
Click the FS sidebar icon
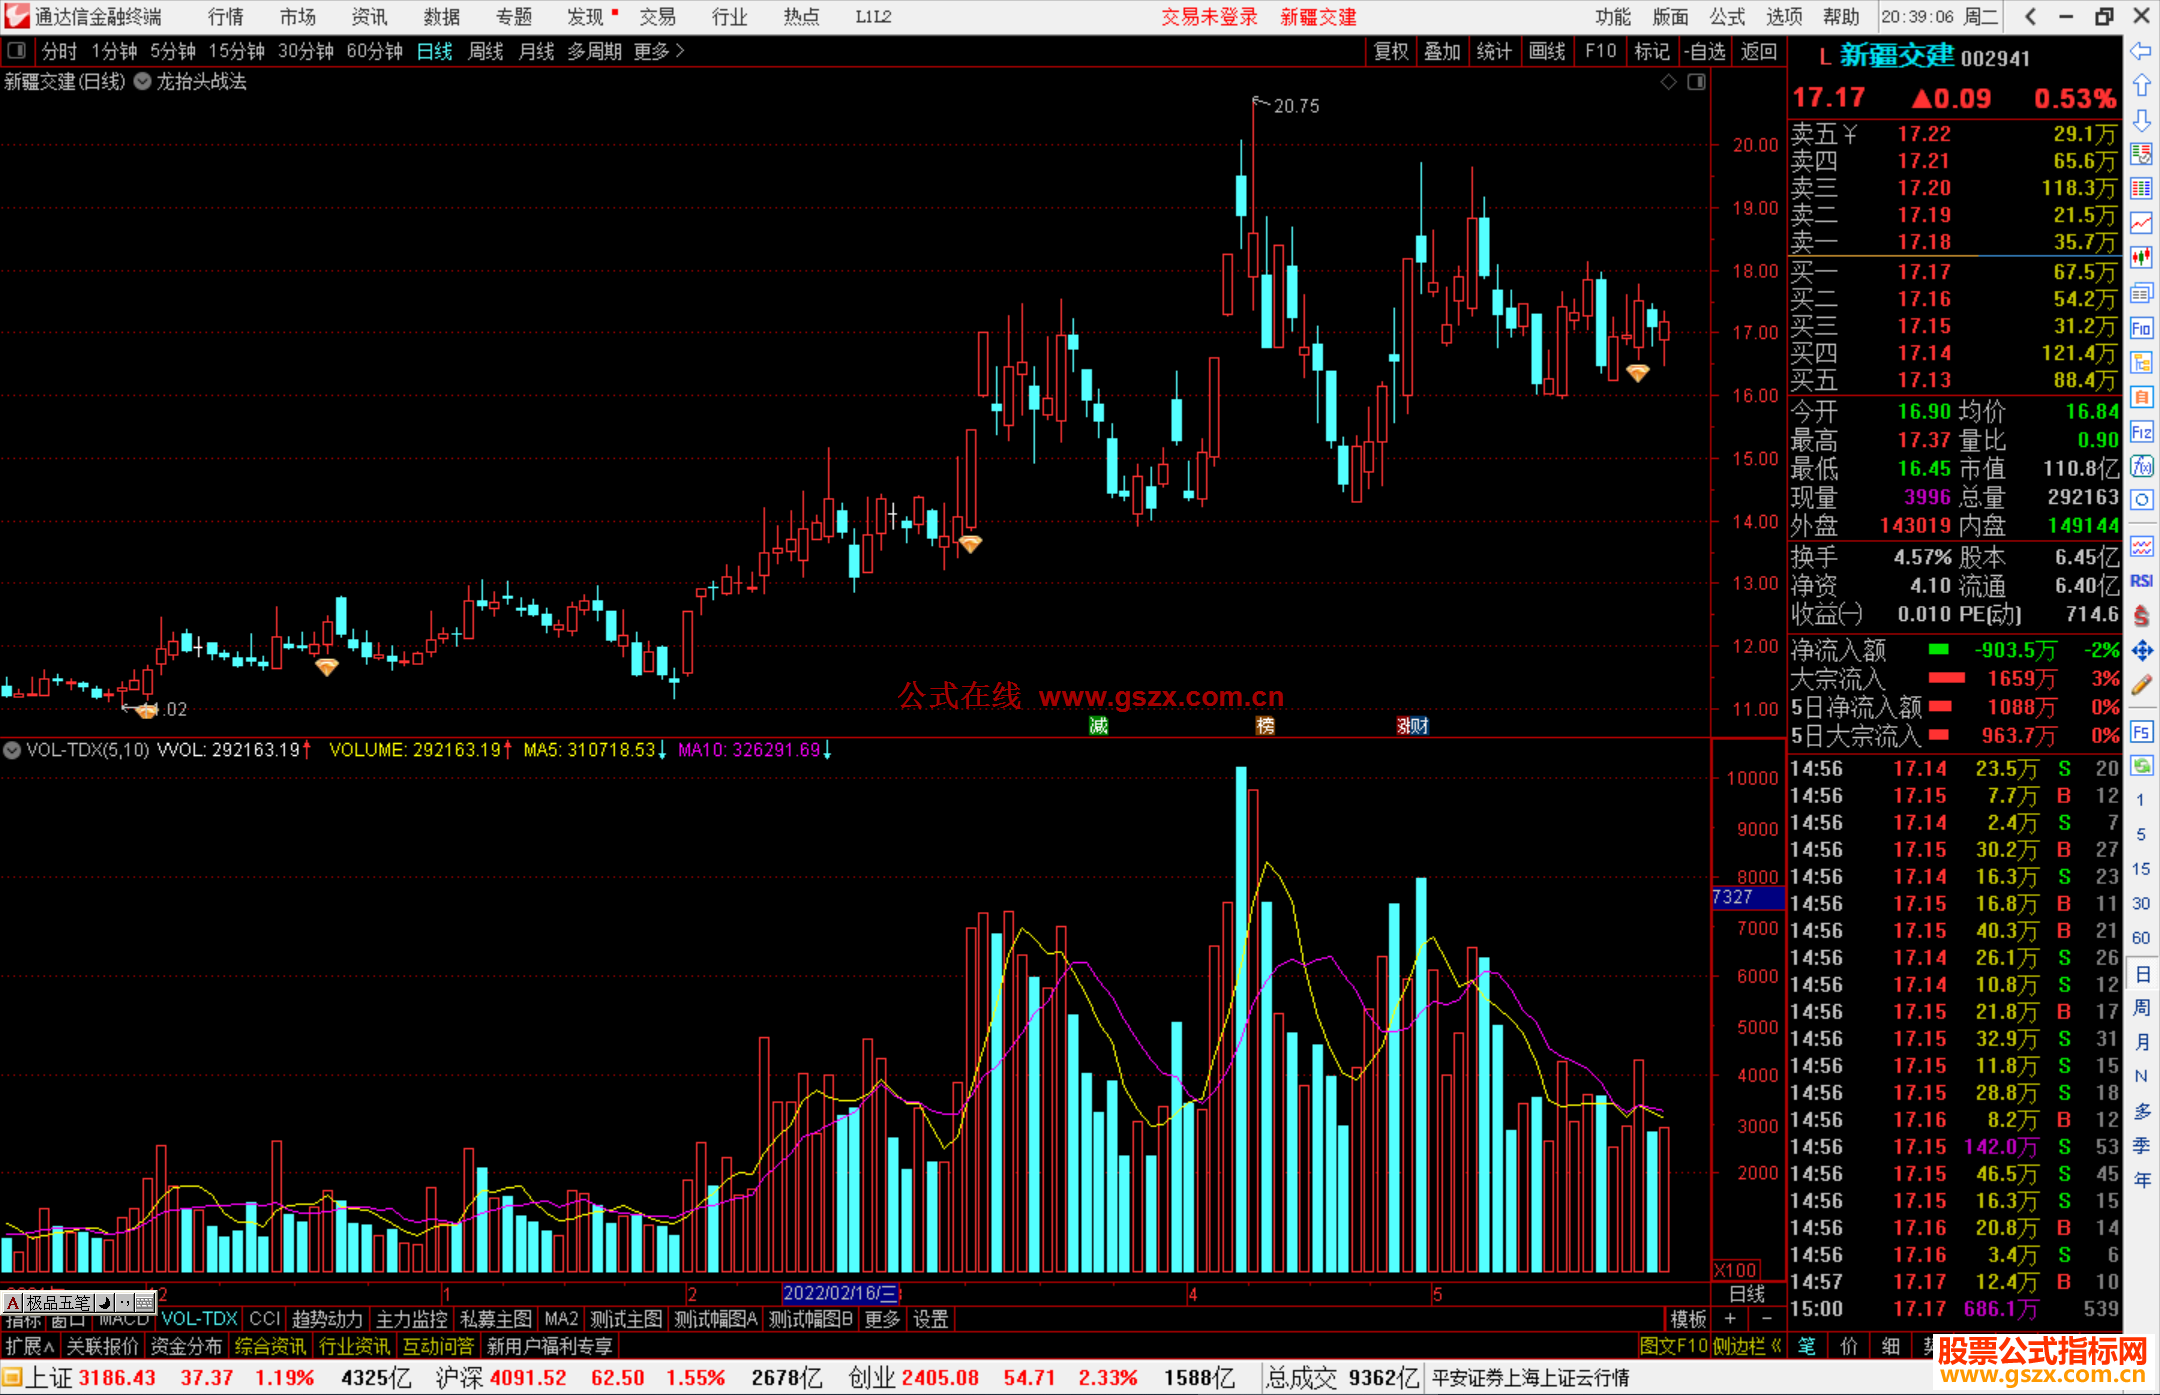tap(2141, 731)
